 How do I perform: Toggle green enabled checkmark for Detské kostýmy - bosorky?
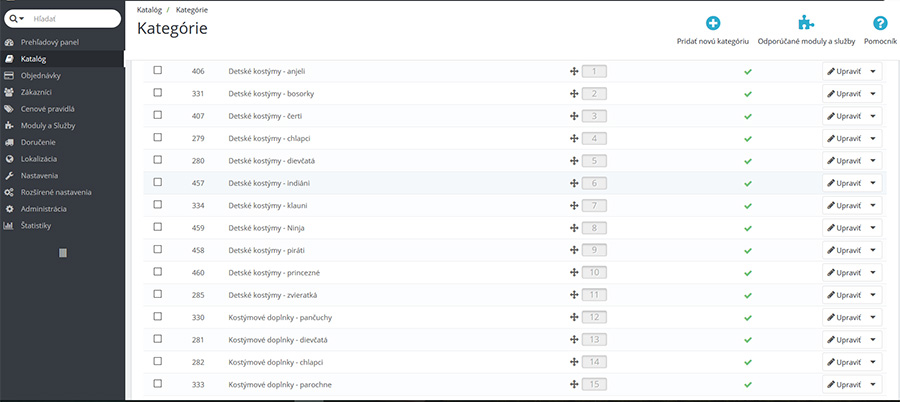[x=747, y=94]
